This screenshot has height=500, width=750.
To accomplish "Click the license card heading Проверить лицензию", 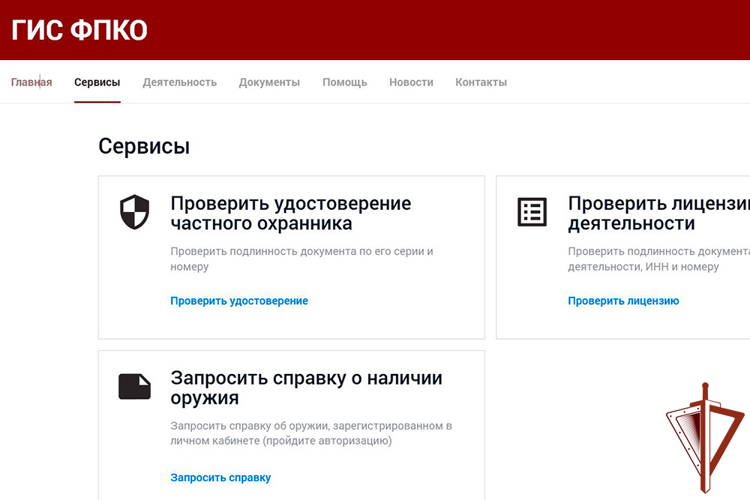I will pos(659,213).
